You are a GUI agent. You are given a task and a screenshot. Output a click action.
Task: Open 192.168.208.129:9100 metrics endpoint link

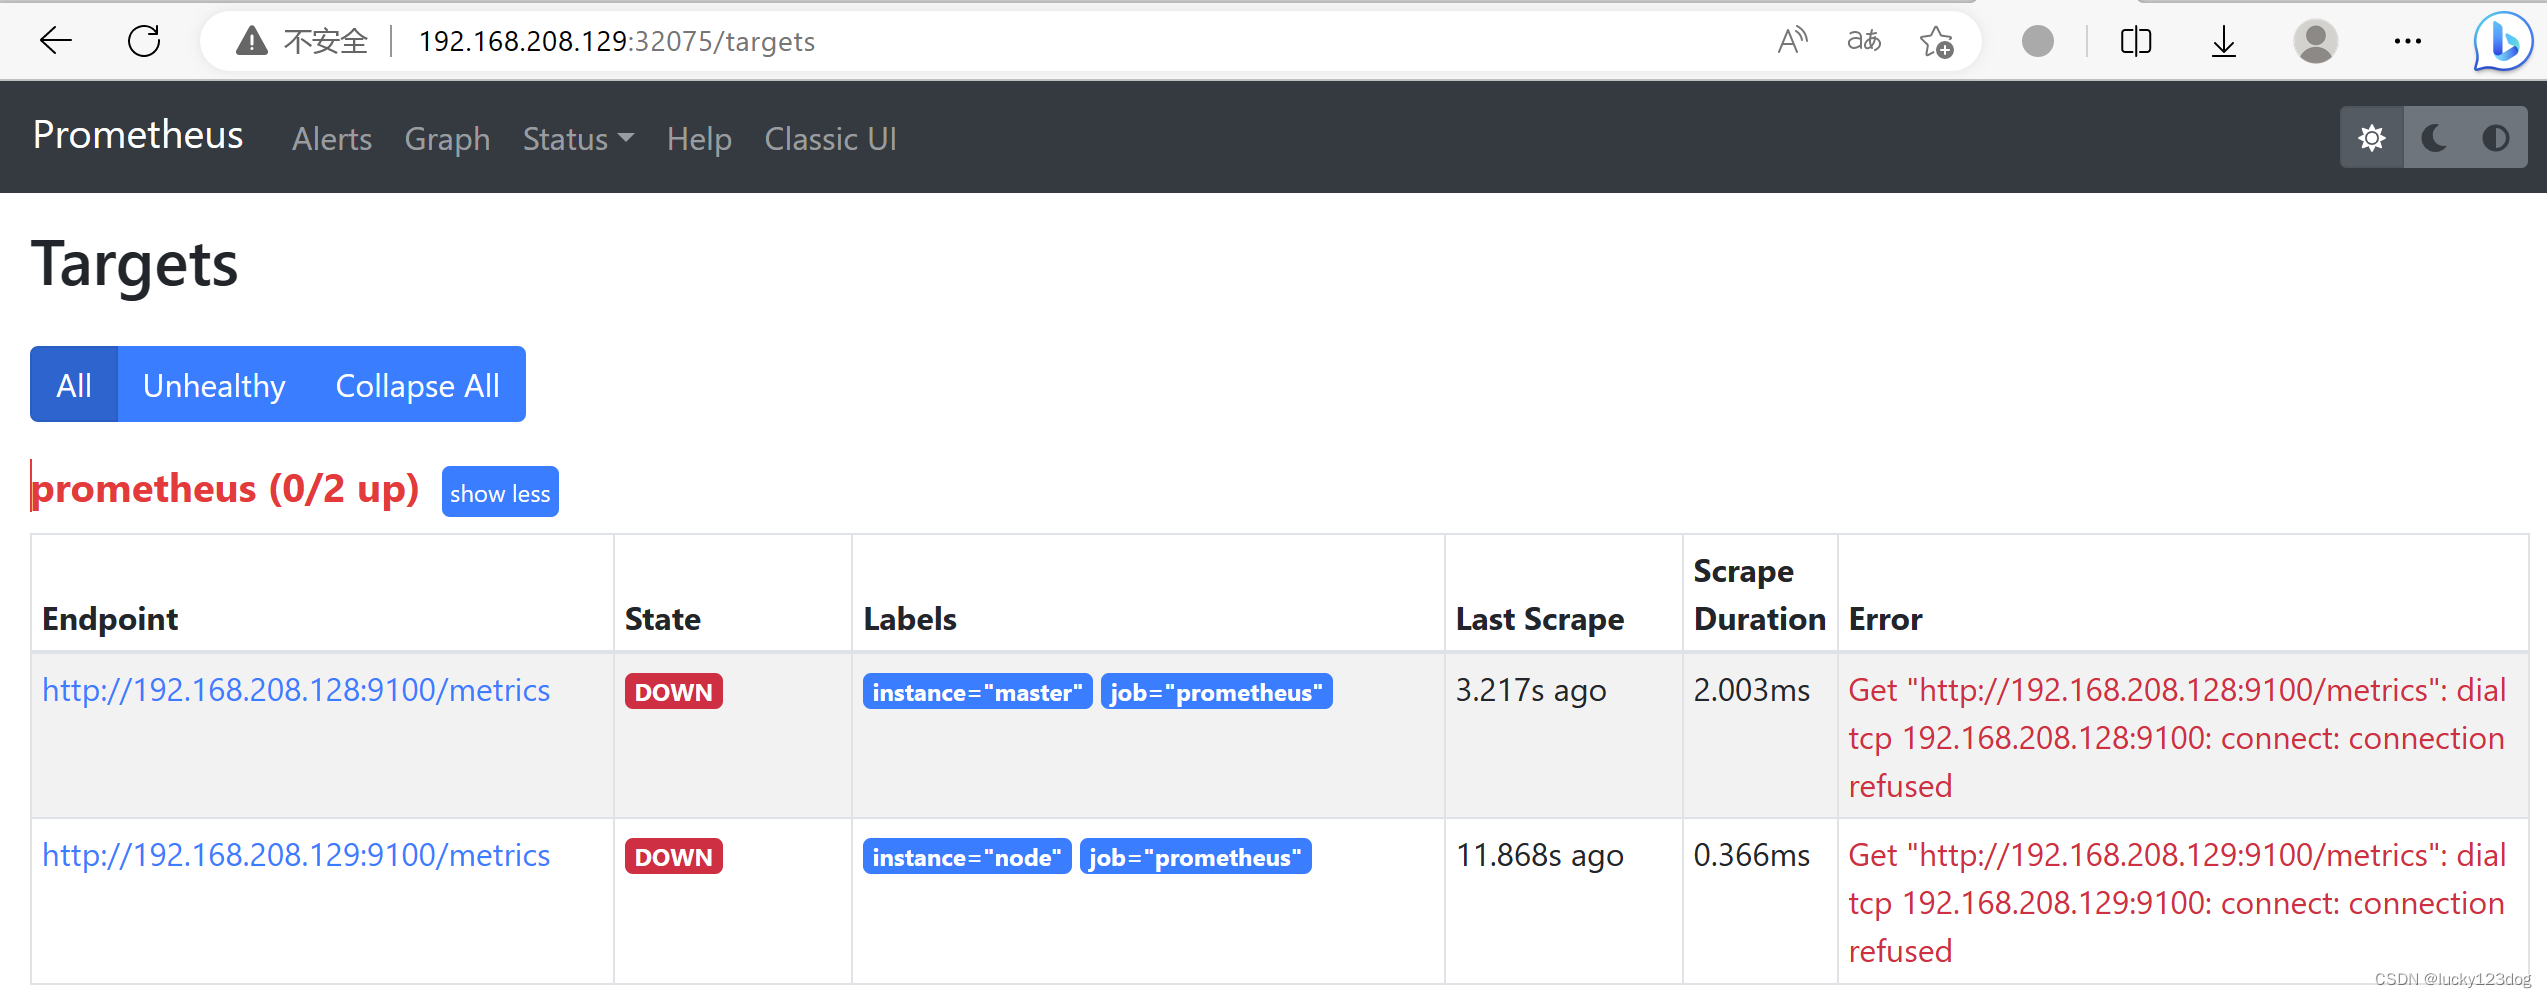click(x=296, y=855)
